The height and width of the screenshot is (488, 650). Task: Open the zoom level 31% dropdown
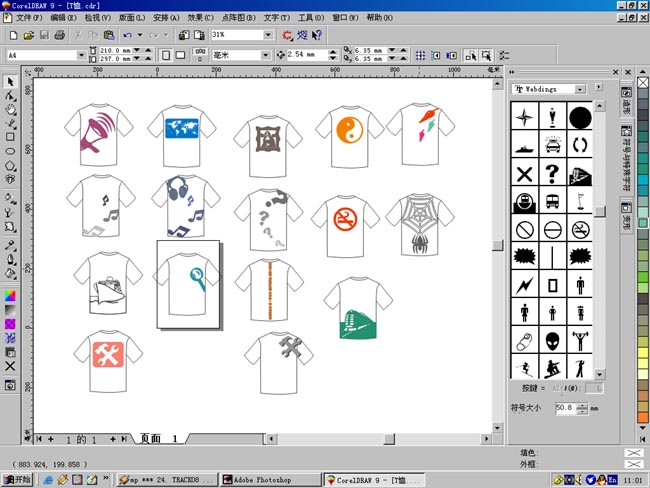(268, 35)
